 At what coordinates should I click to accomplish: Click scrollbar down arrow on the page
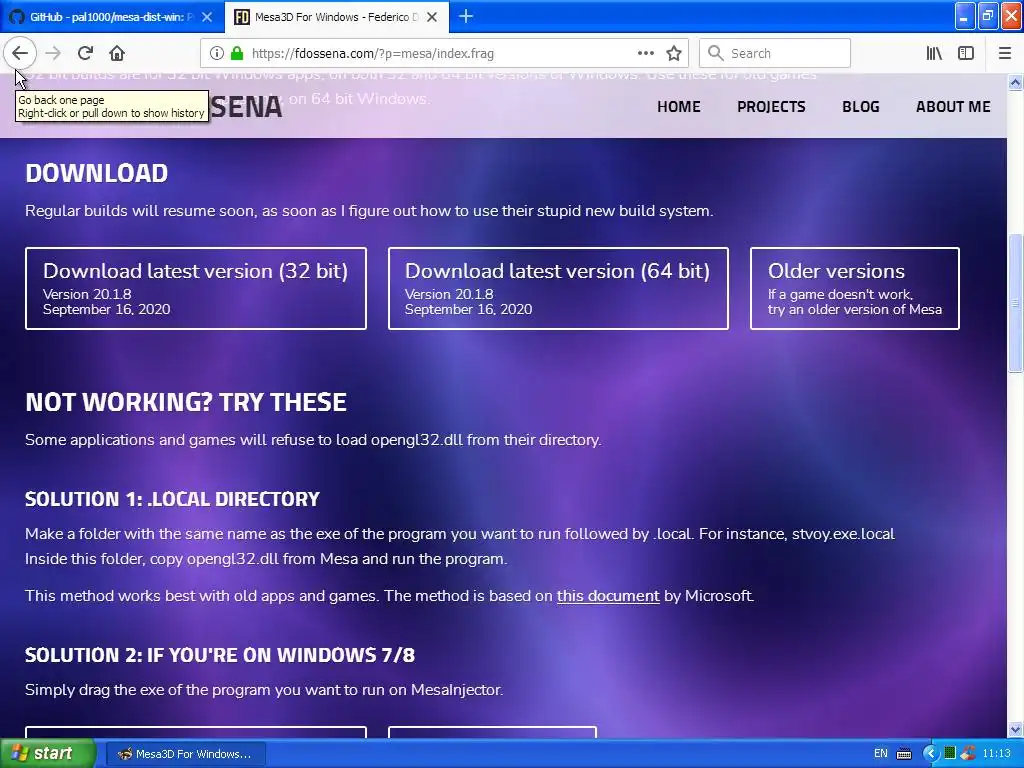pyautogui.click(x=1016, y=728)
